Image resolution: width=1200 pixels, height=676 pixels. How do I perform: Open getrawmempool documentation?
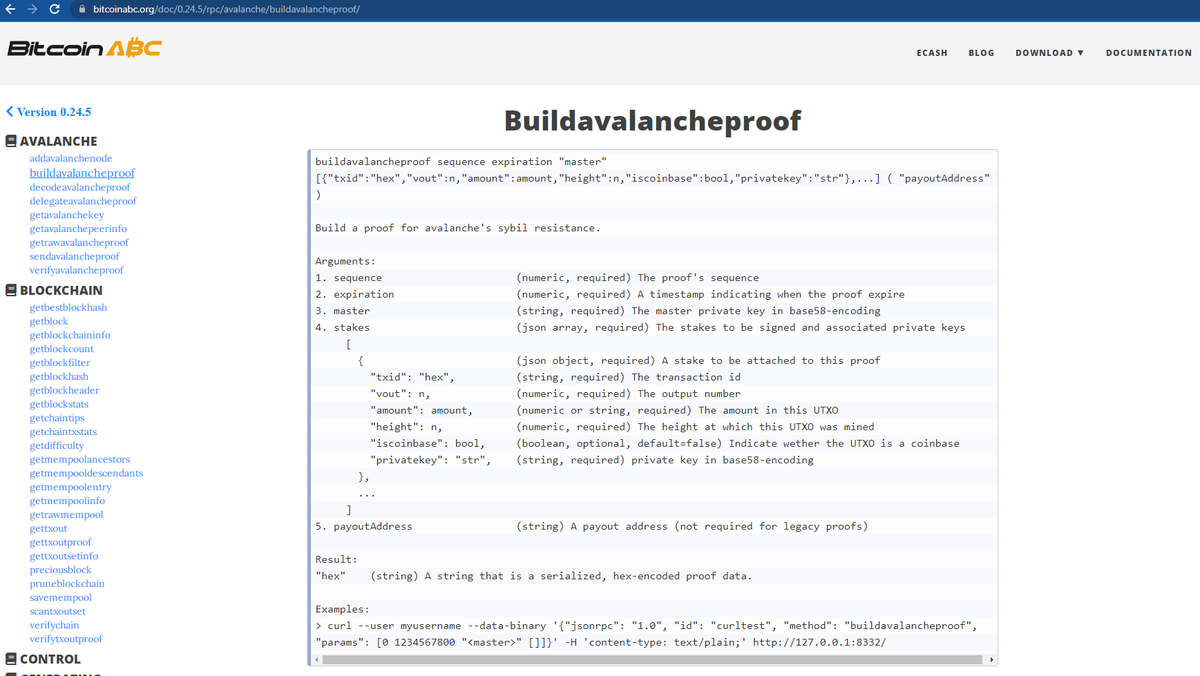[x=66, y=515]
